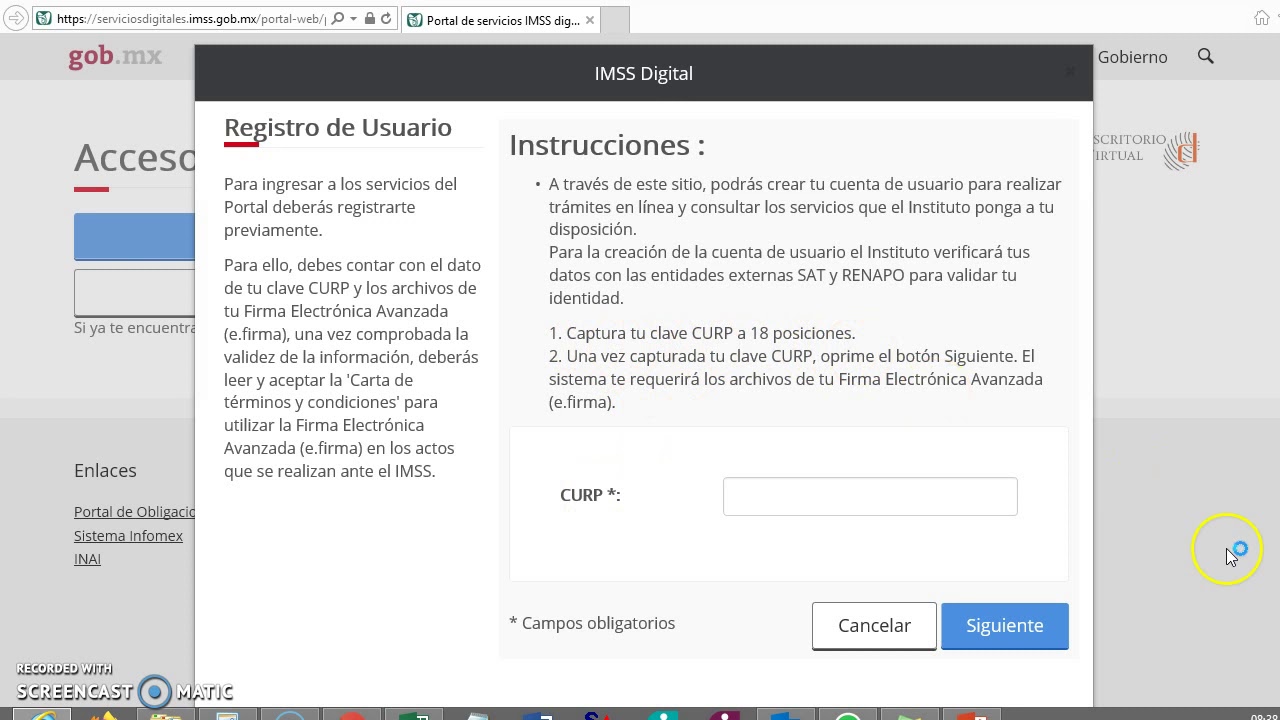Click the white outlined button under Acceso
1280x720 pixels.
coord(134,293)
